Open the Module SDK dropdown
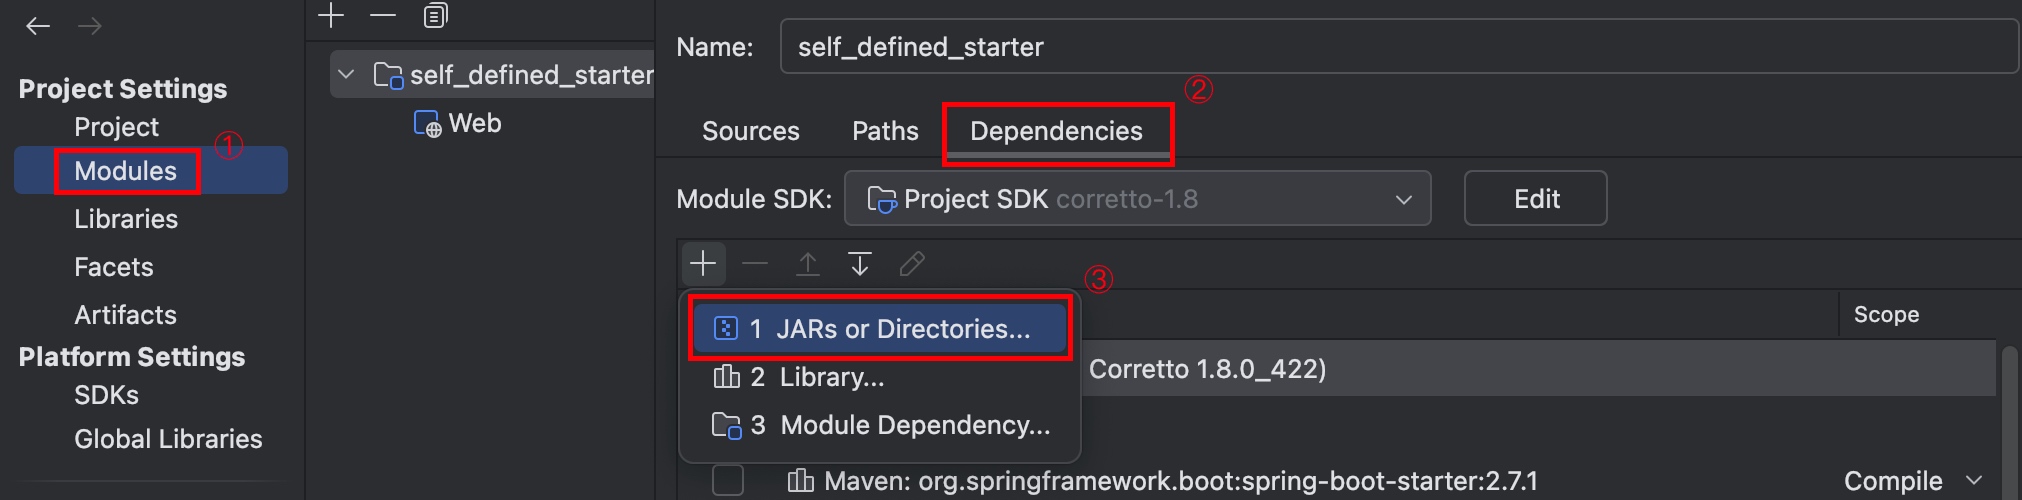 click(x=1137, y=199)
